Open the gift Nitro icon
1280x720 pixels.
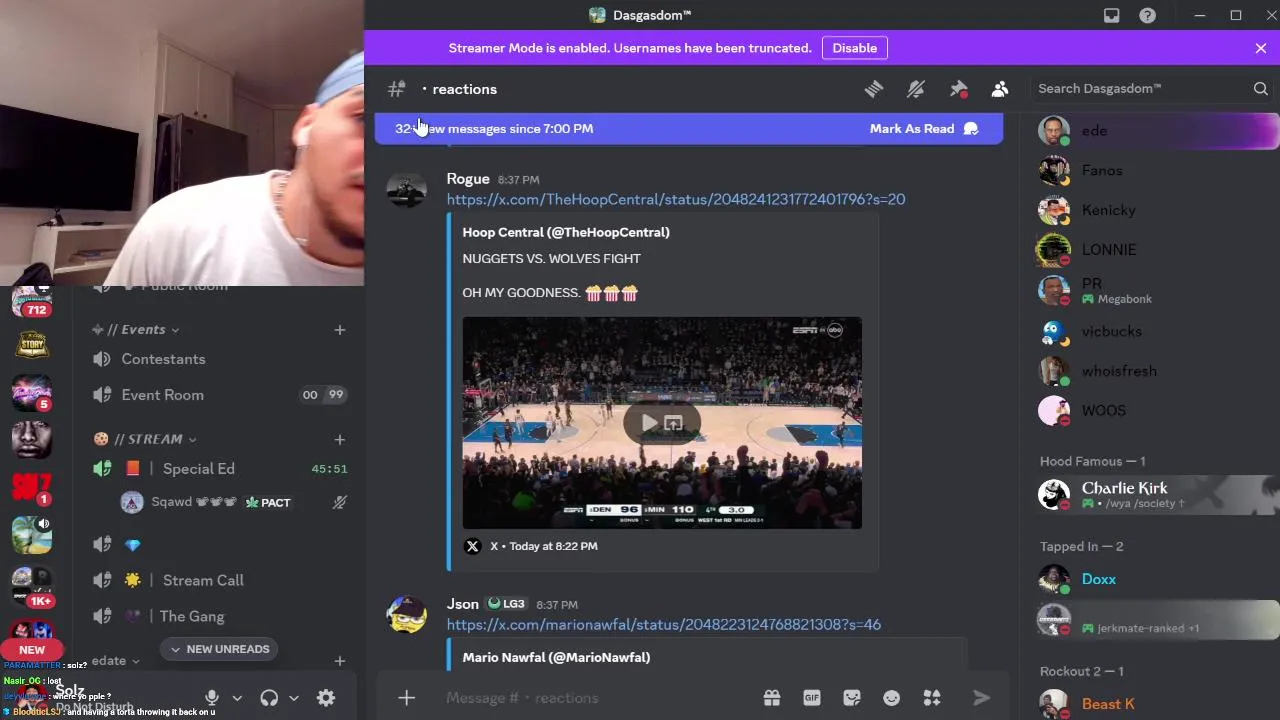pos(772,698)
